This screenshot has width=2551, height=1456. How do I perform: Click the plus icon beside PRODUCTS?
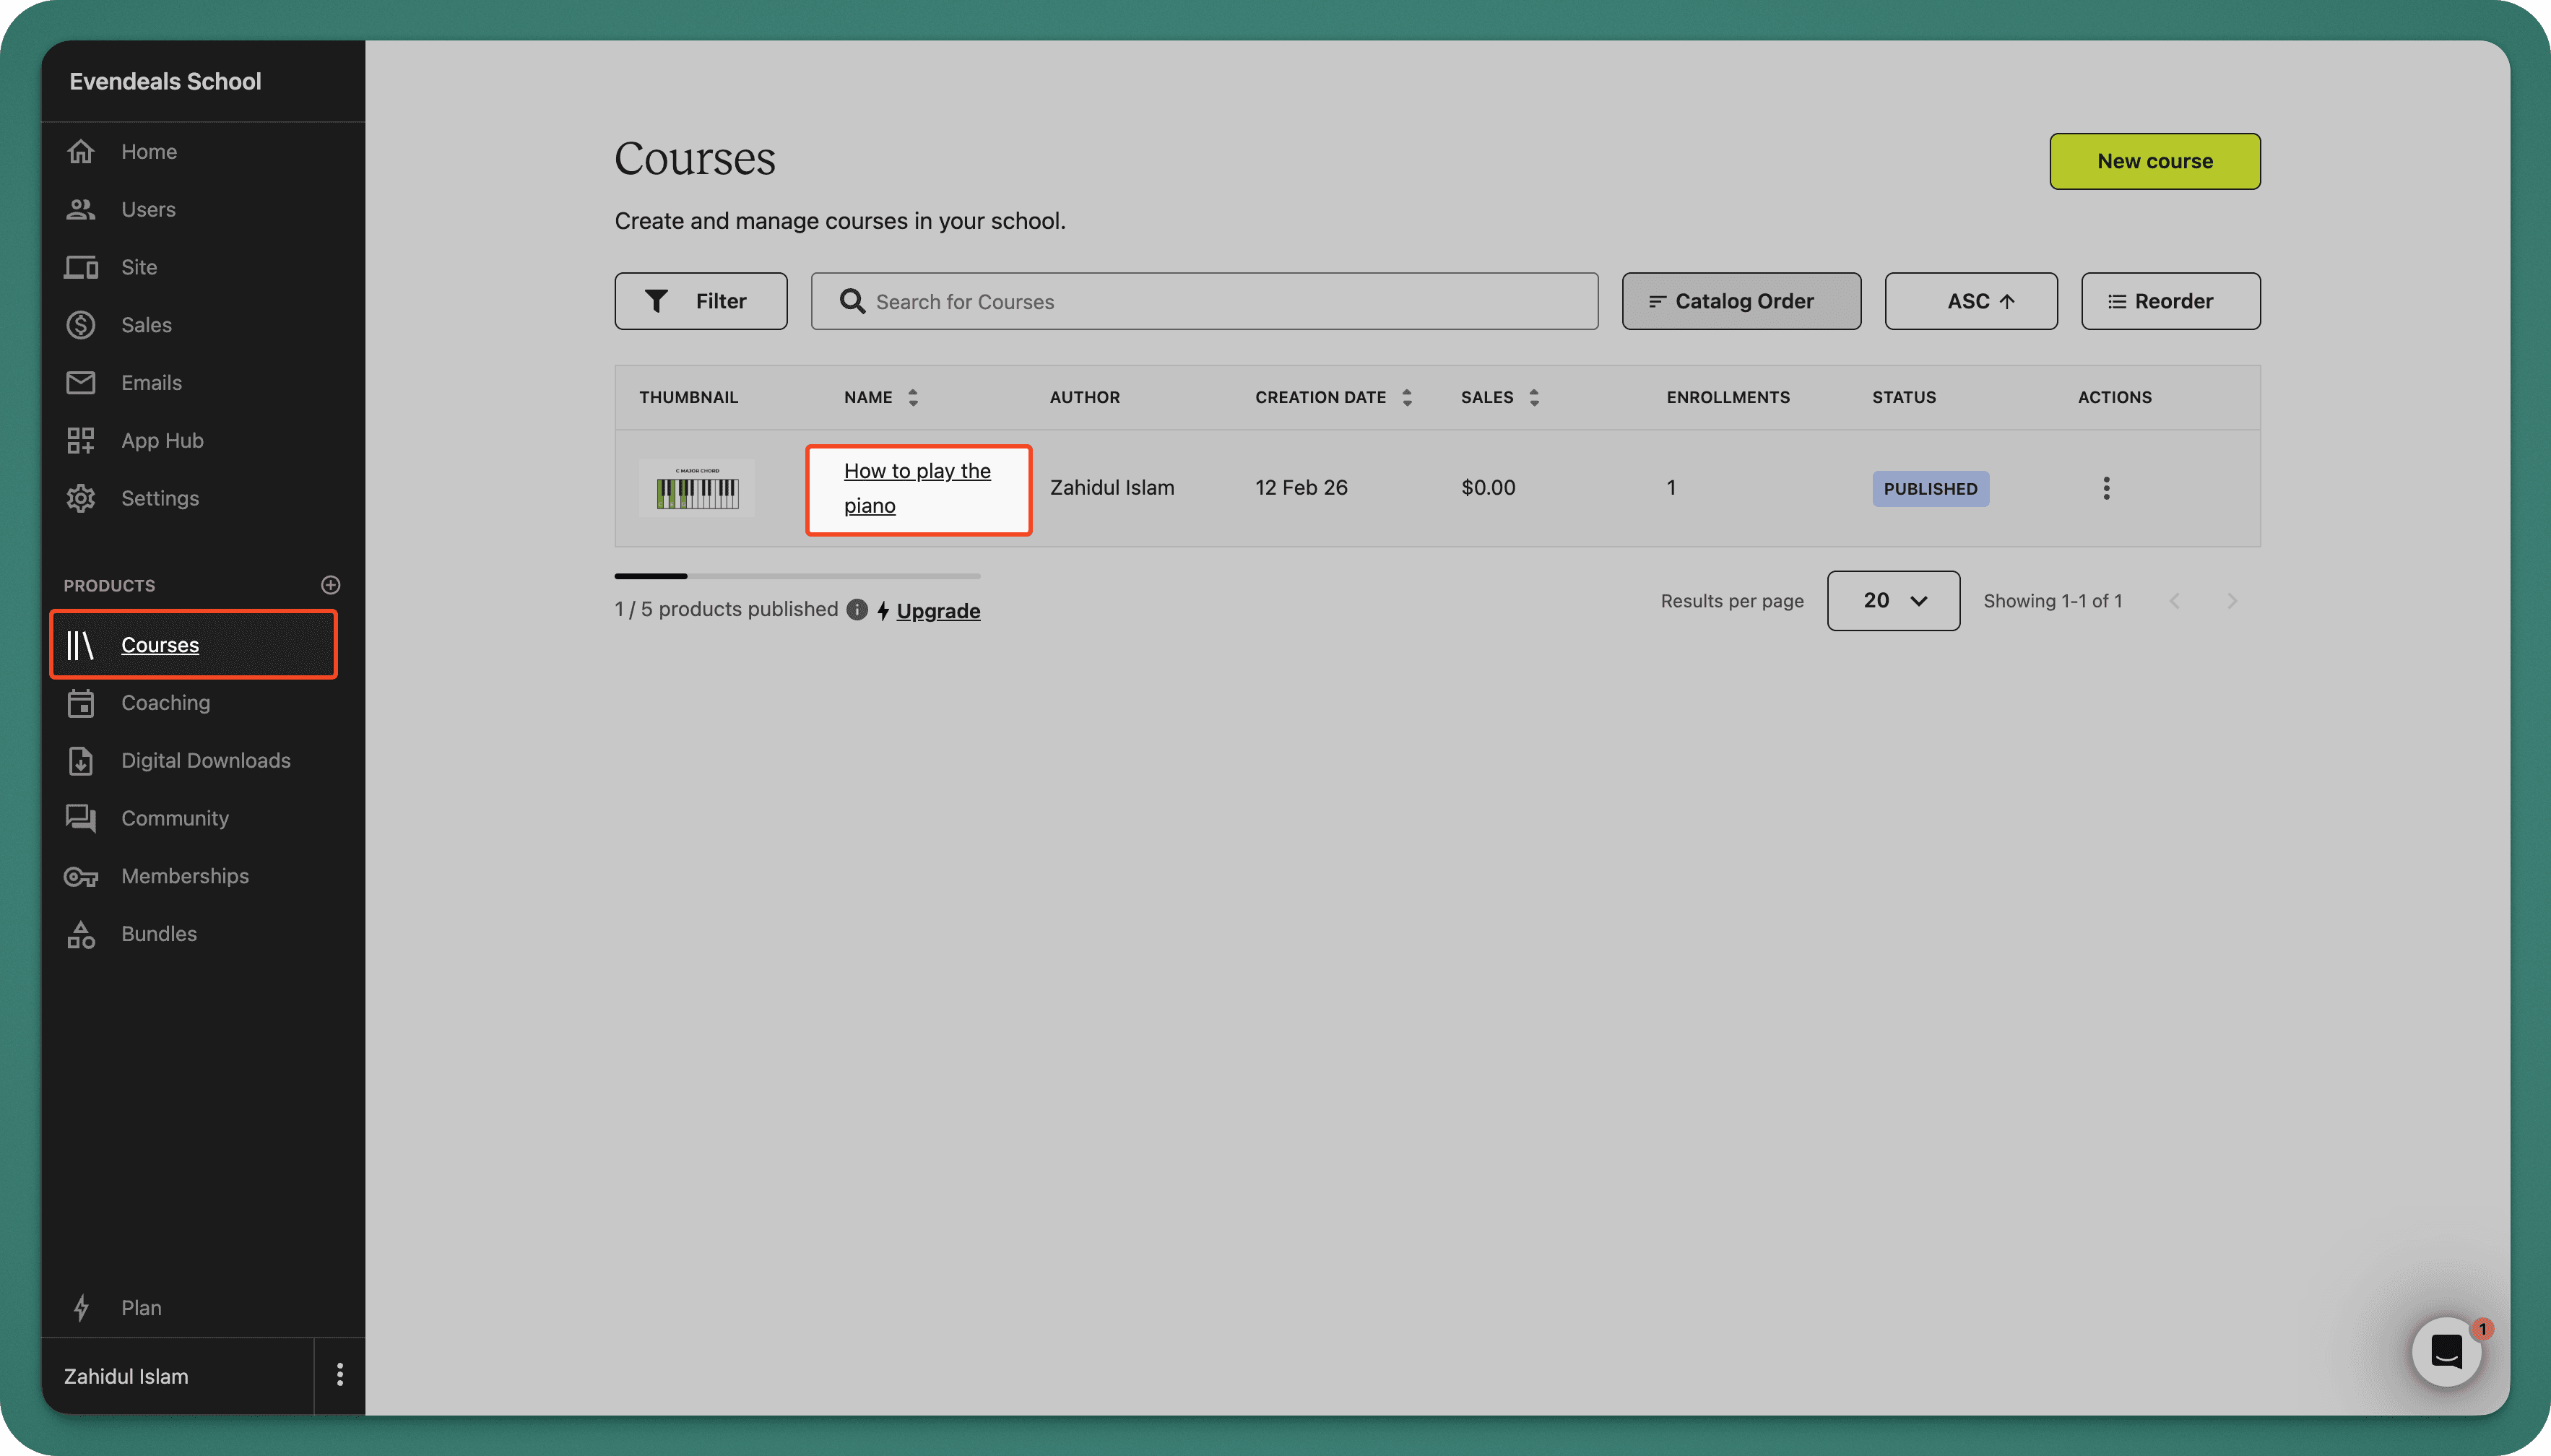tap(330, 585)
